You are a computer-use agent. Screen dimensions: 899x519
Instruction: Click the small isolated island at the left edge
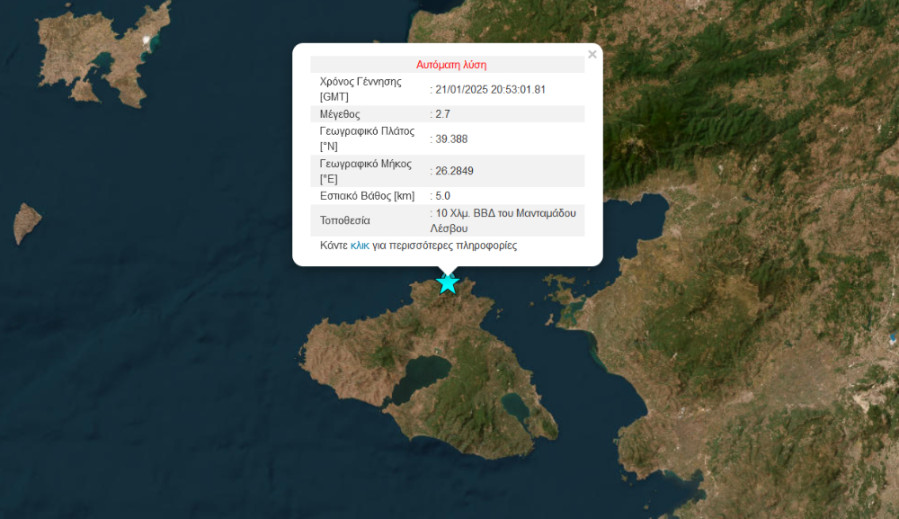click(x=26, y=222)
